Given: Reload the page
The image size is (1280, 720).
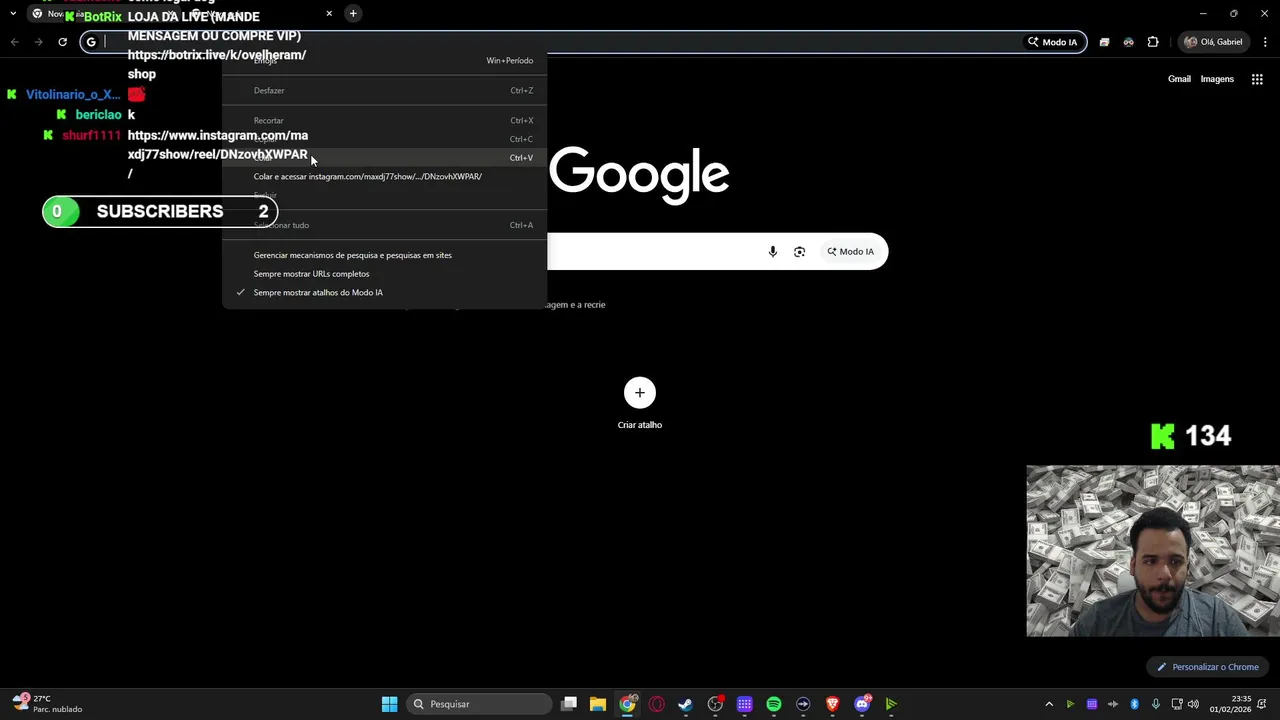Looking at the screenshot, I should click(x=62, y=42).
